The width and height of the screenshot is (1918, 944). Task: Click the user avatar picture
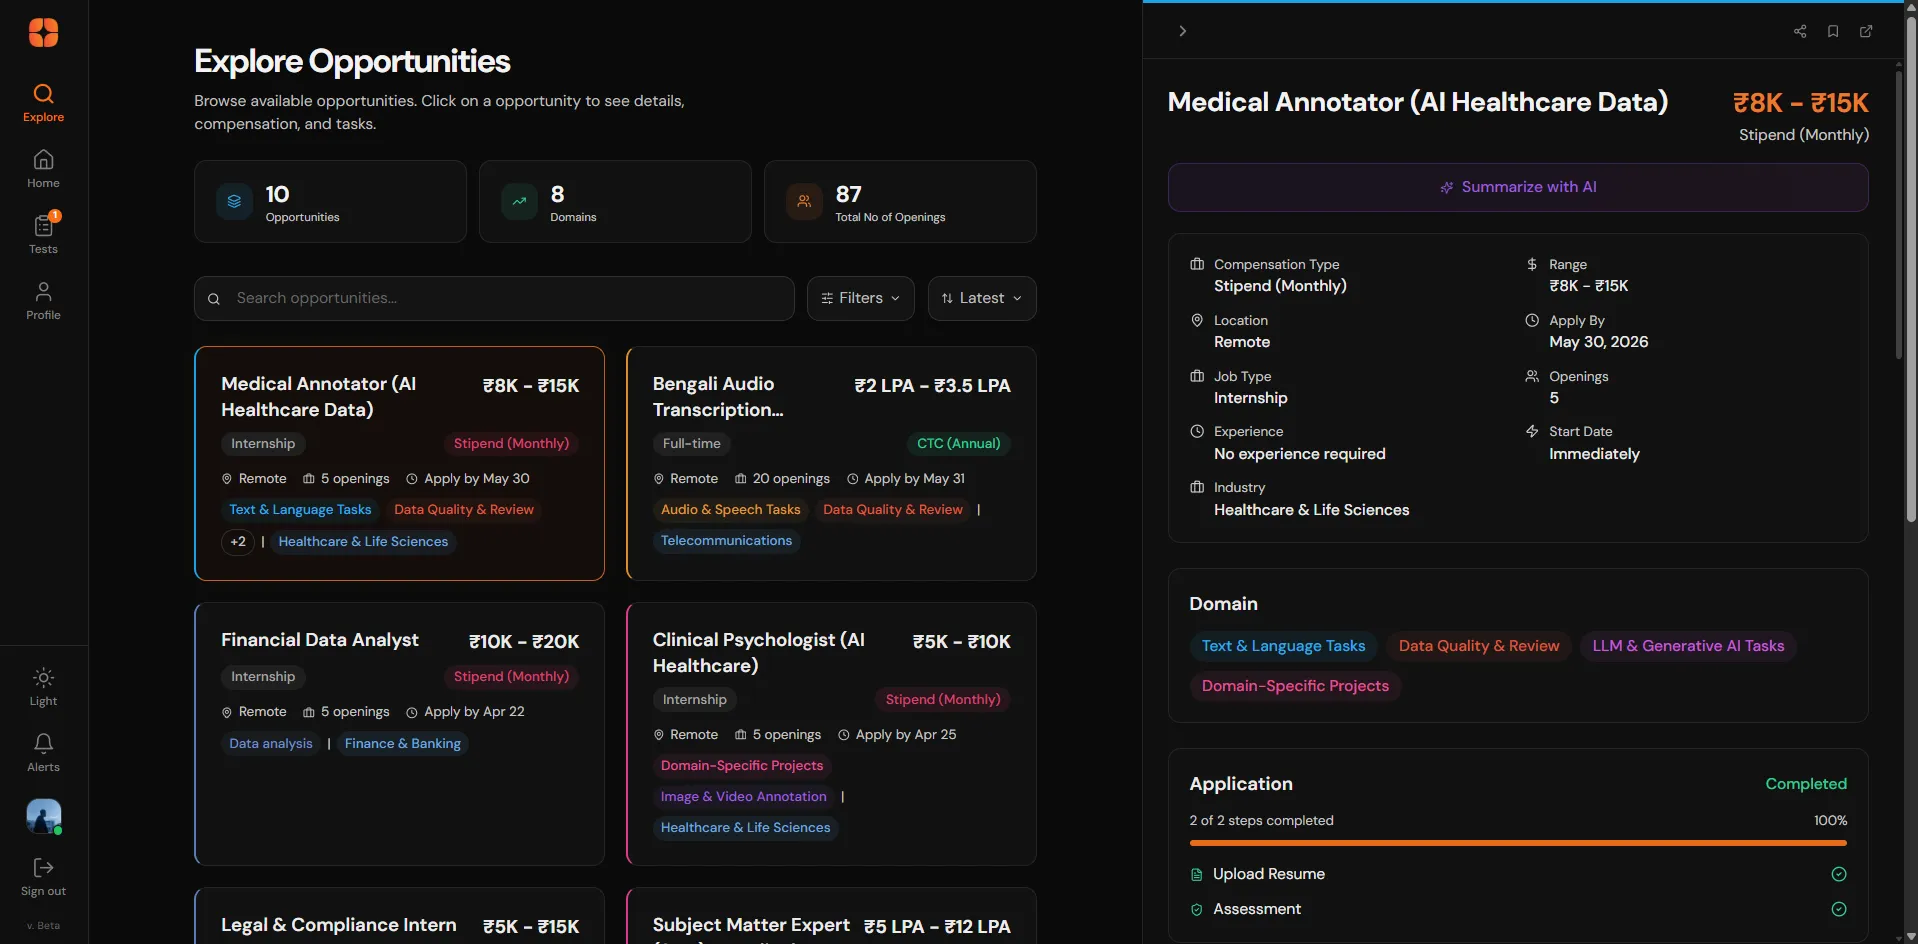click(x=43, y=816)
